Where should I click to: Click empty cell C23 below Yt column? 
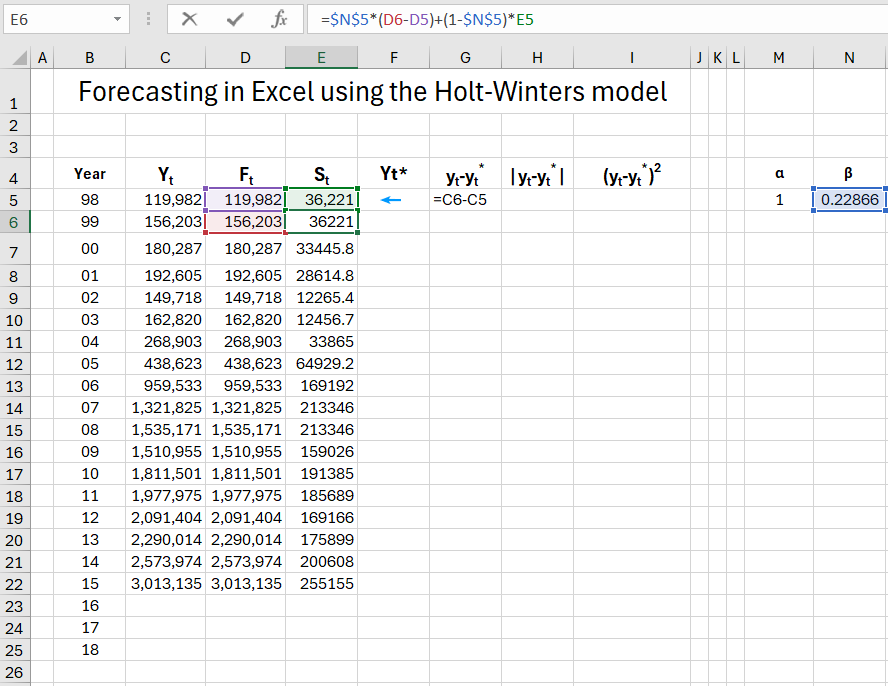pyautogui.click(x=165, y=605)
